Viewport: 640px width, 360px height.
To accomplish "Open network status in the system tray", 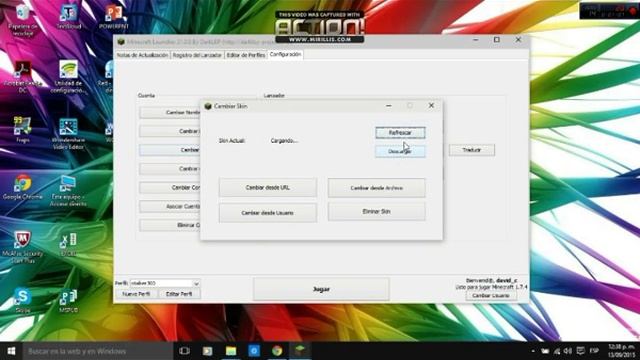I will click(557, 351).
